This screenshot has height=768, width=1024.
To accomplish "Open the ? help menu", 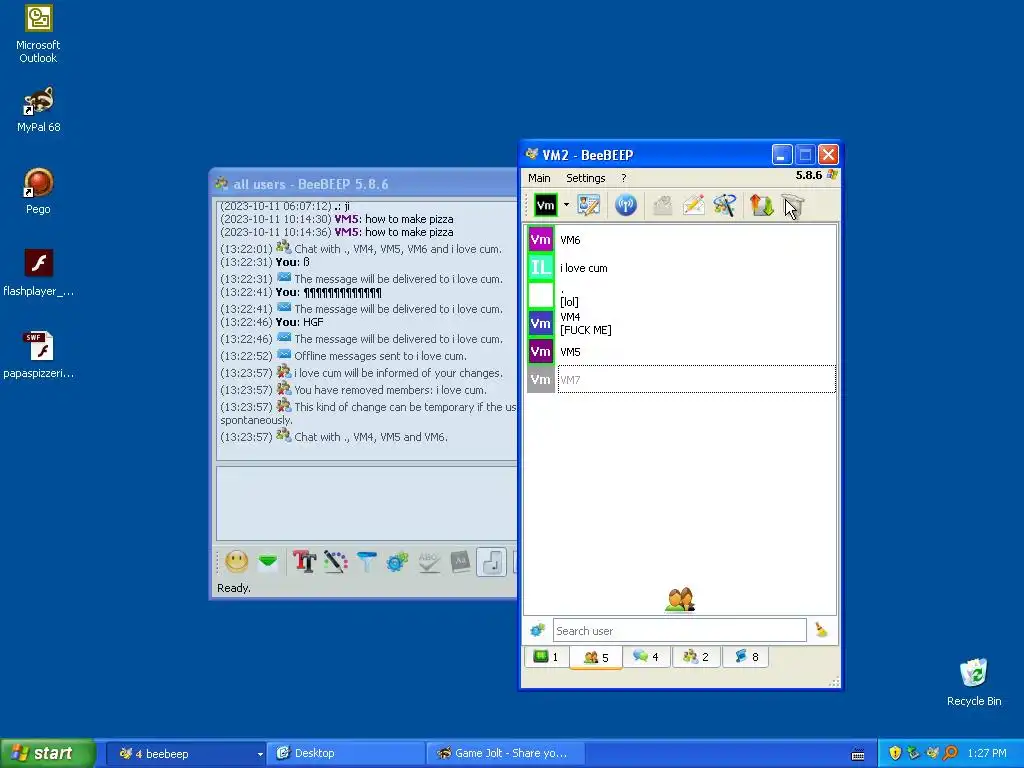I will click(624, 178).
